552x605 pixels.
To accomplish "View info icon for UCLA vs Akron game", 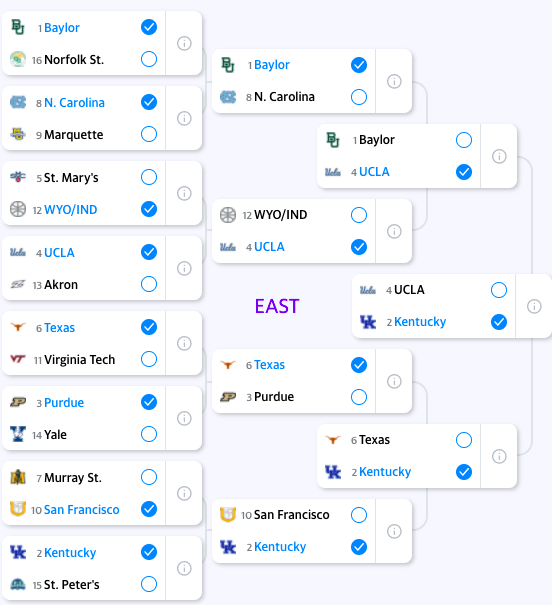I will (x=184, y=268).
